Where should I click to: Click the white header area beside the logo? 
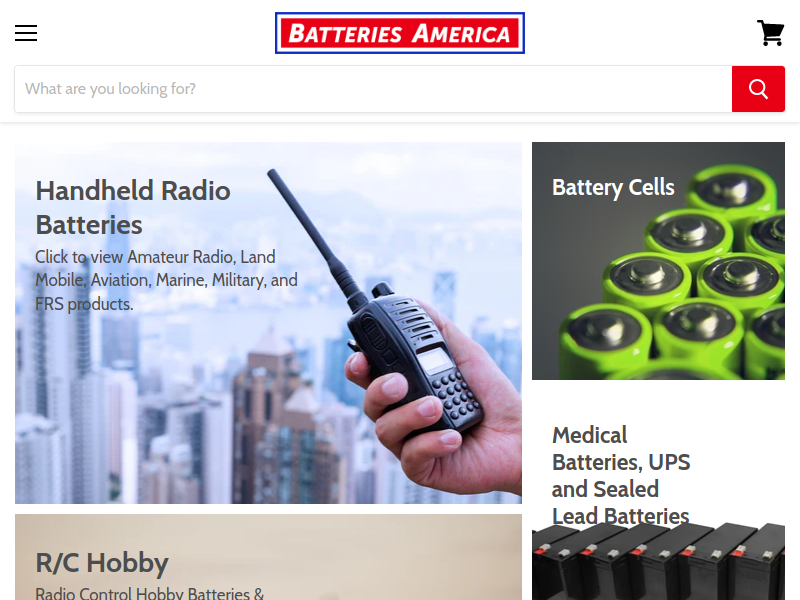point(638,33)
